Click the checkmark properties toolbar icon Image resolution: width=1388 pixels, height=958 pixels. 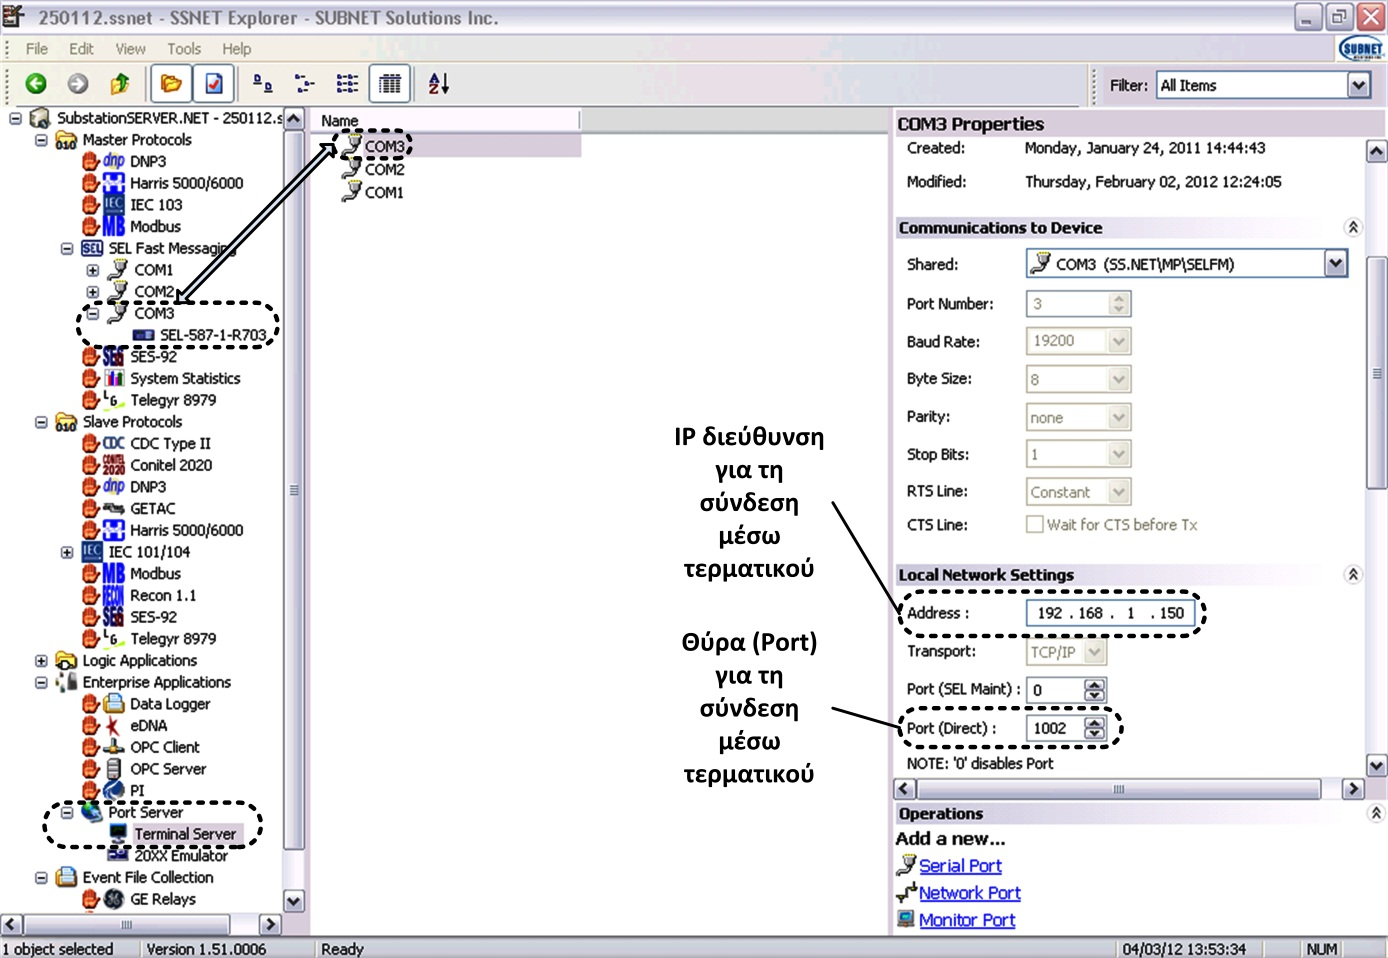[x=214, y=84]
